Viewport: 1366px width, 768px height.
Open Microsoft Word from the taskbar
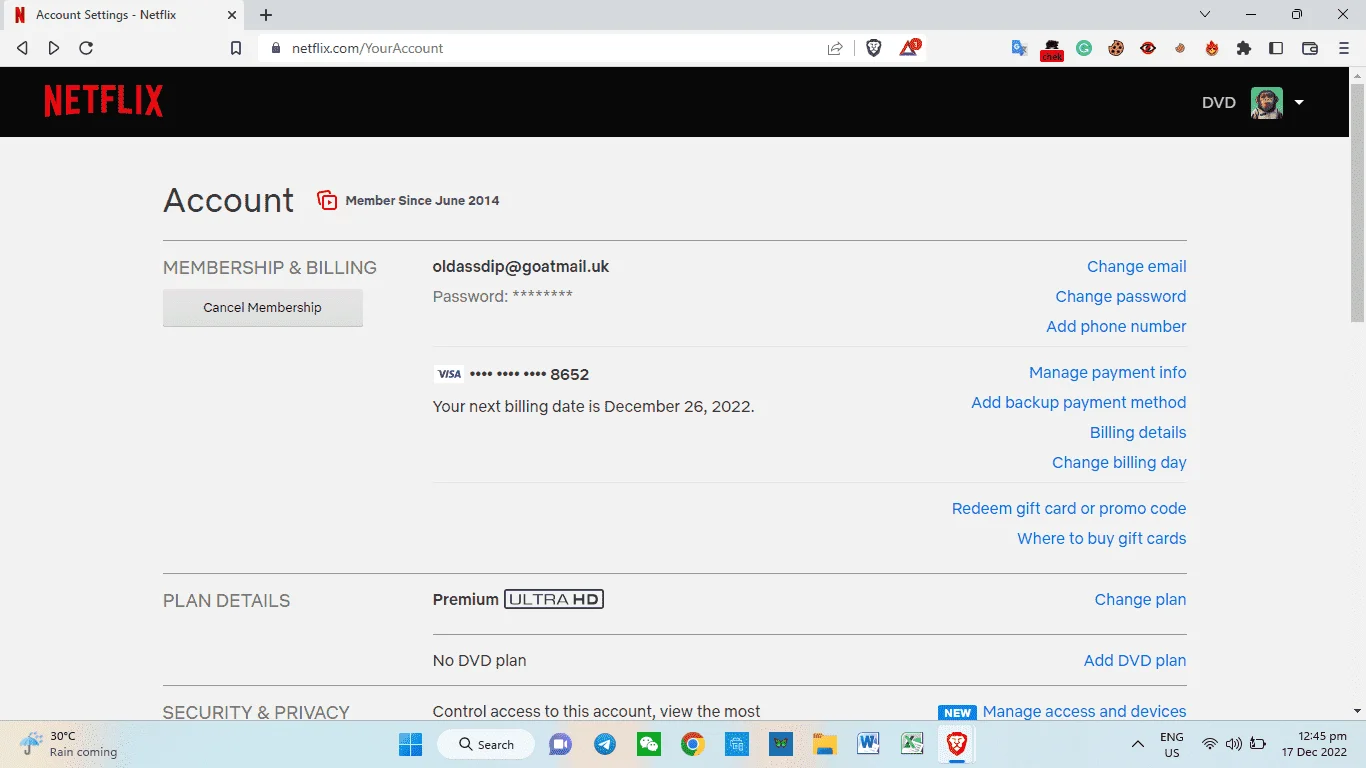868,744
